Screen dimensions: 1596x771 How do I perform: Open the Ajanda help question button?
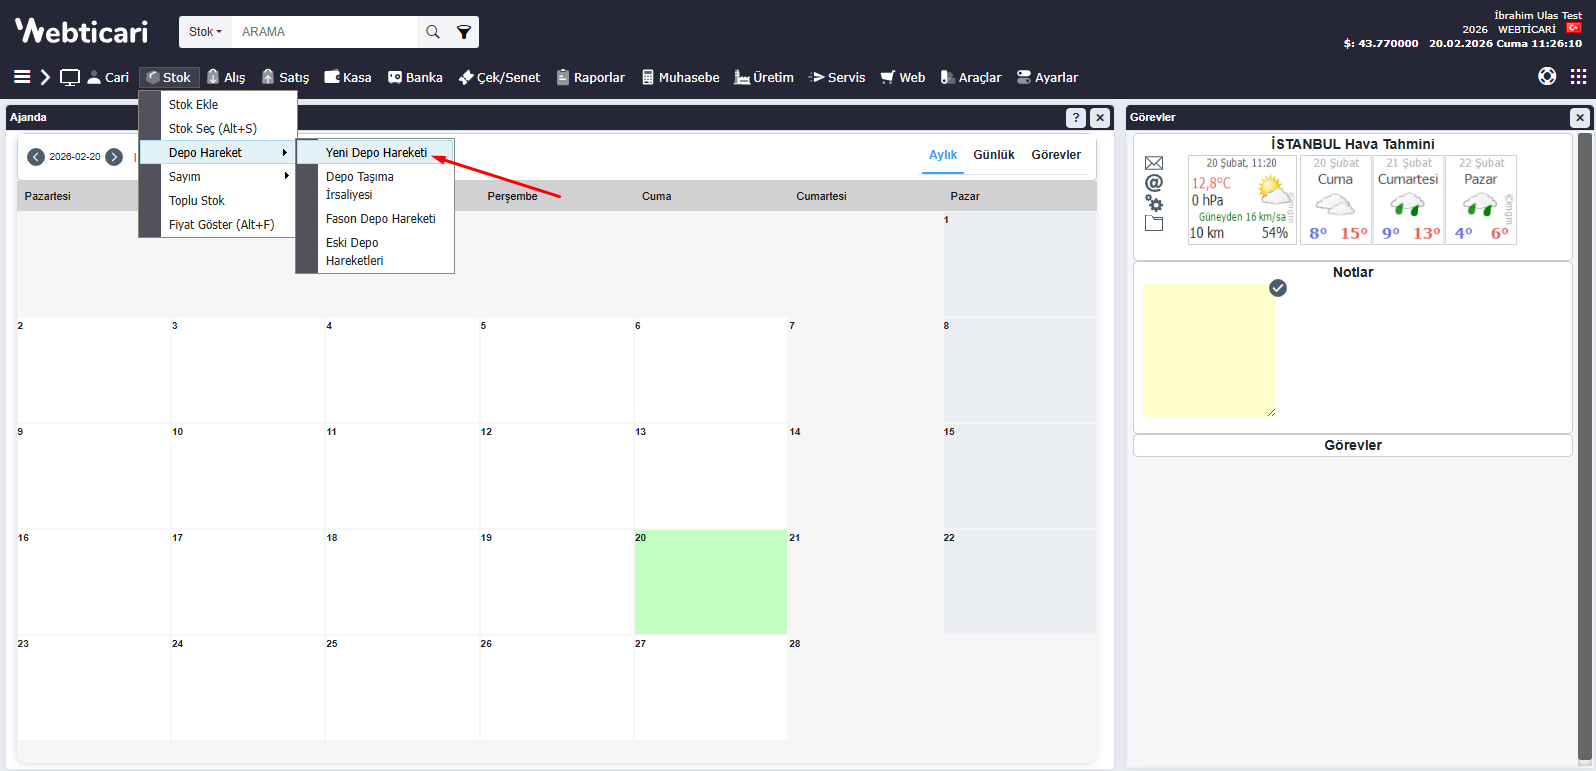pos(1076,118)
